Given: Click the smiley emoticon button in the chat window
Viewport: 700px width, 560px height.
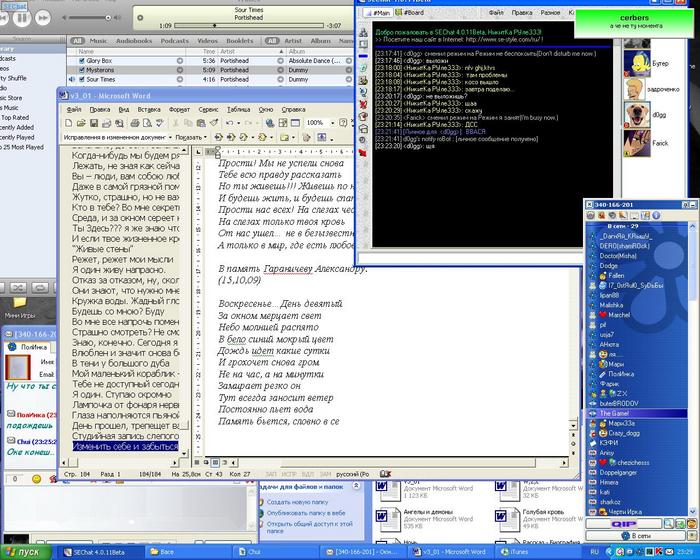Looking at the screenshot, I should [36, 479].
